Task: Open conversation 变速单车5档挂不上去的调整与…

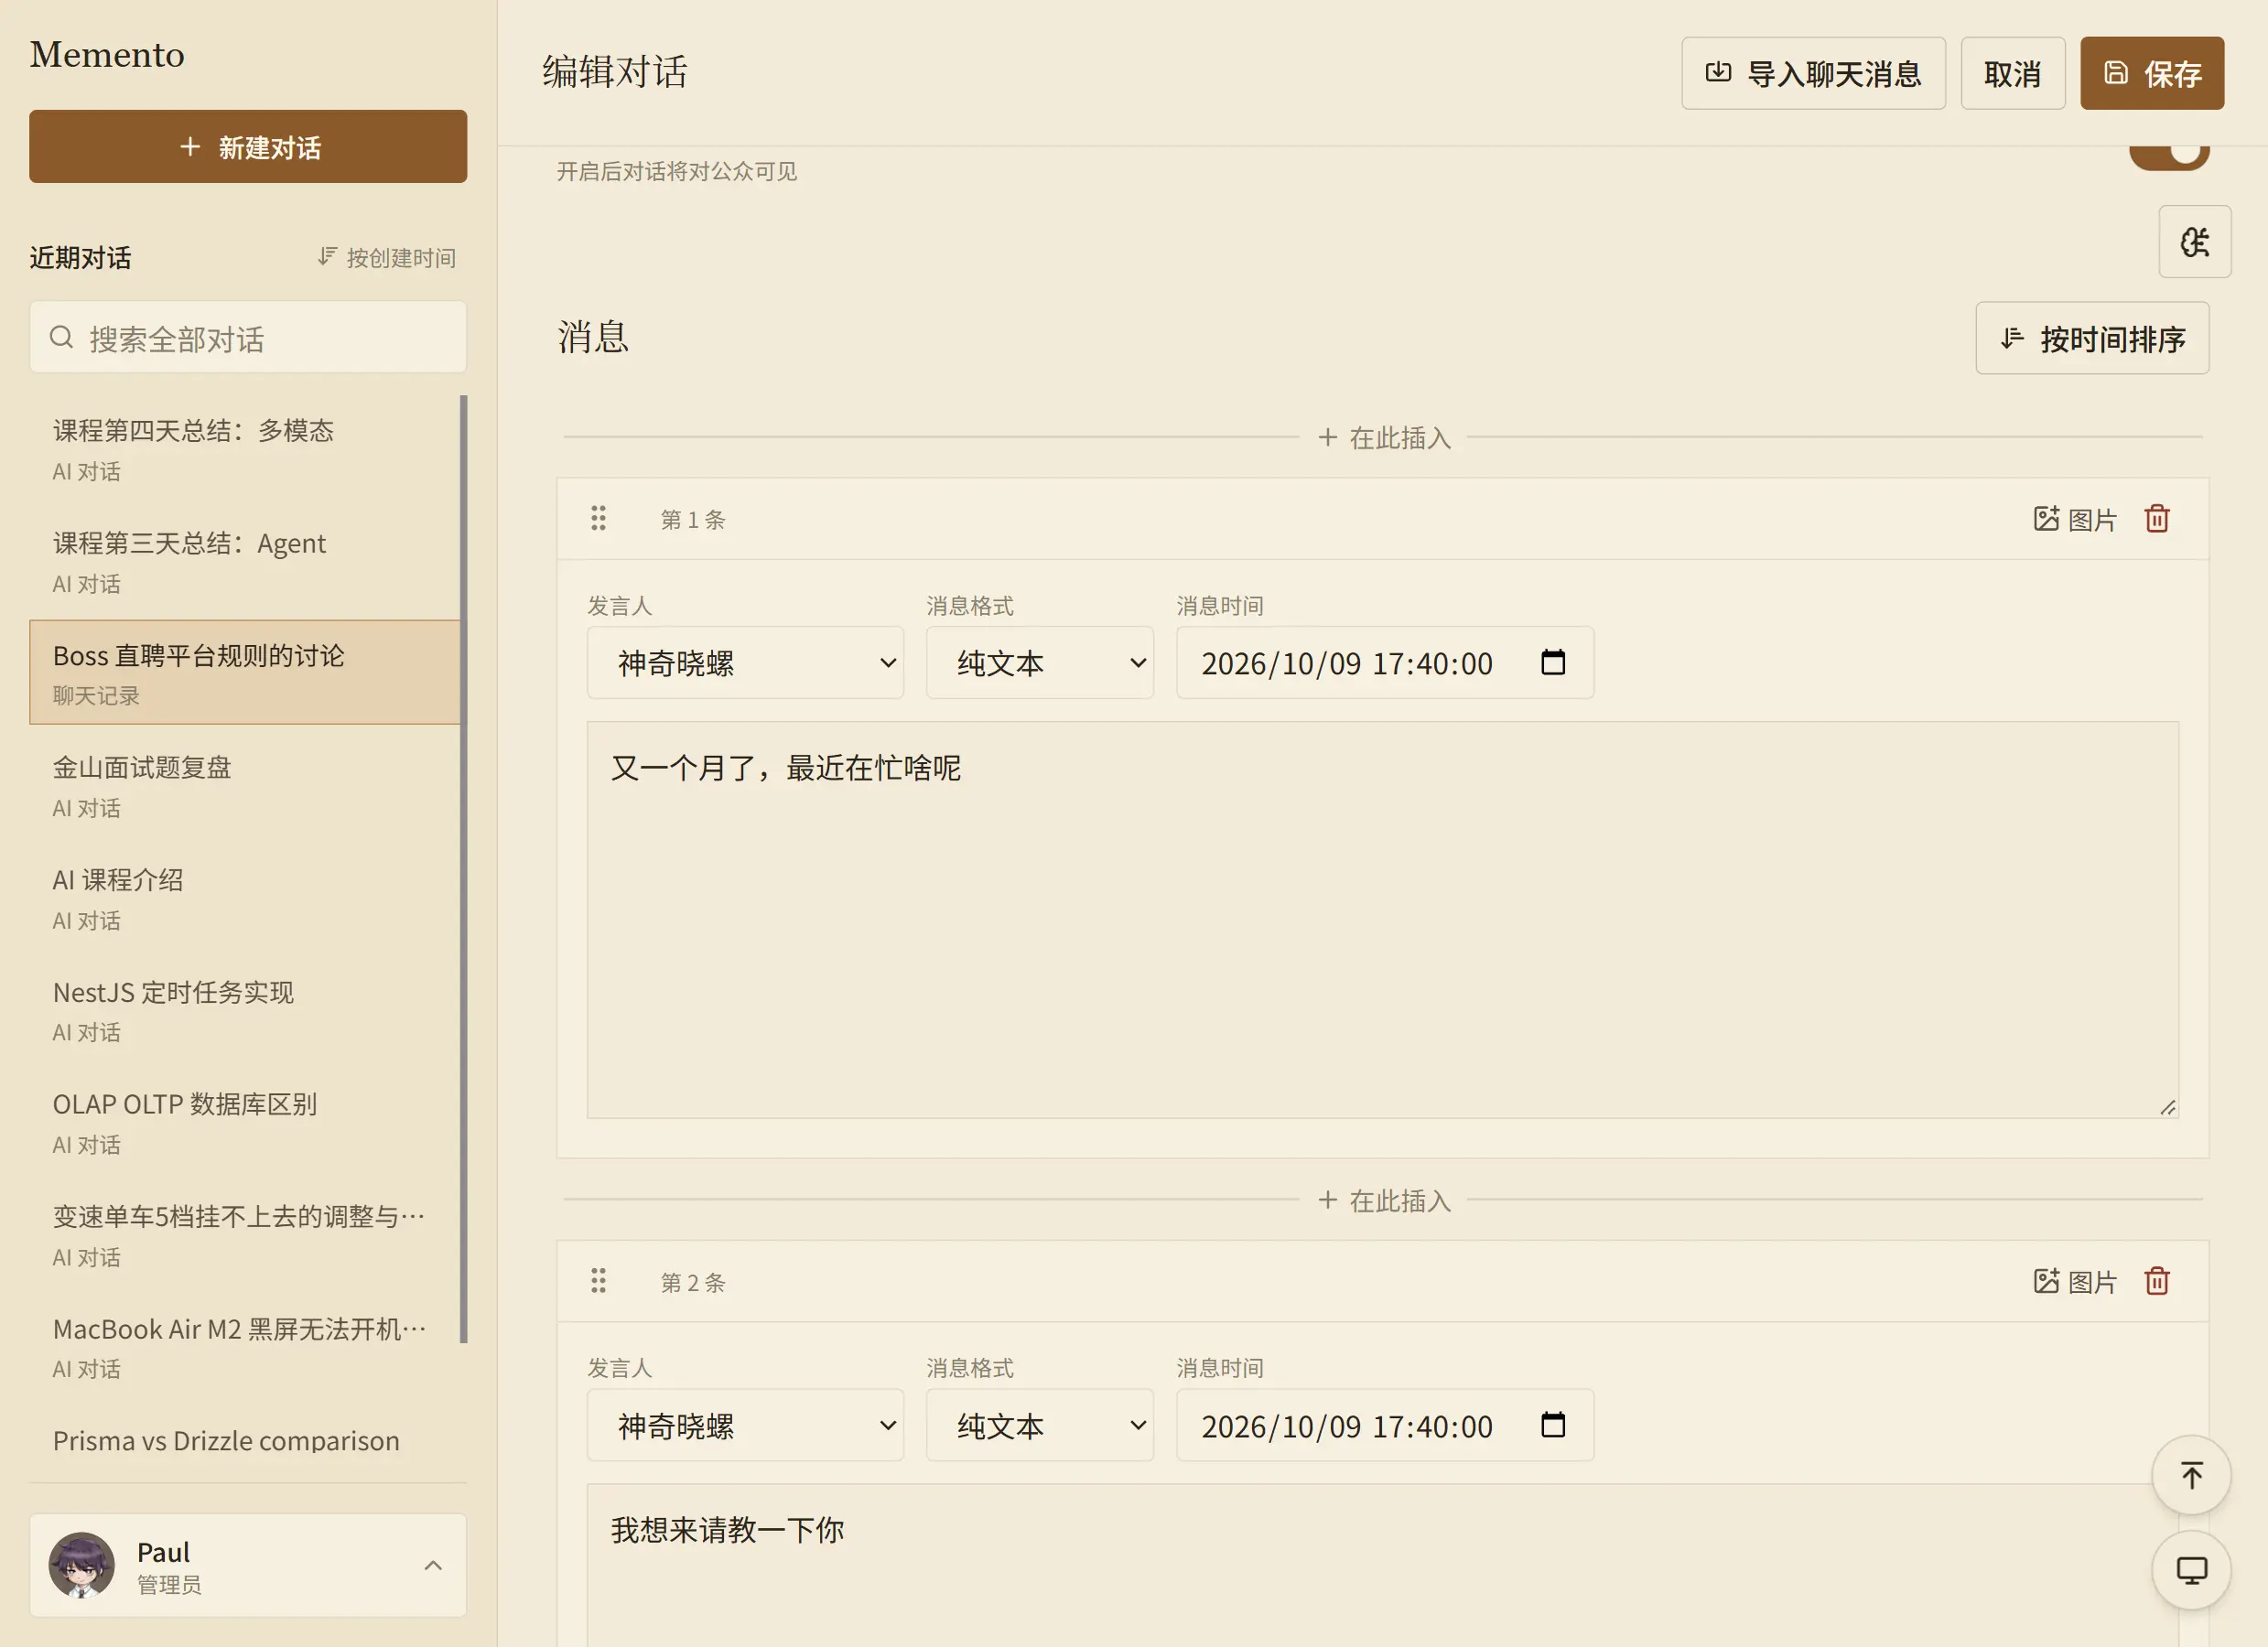Action: click(x=244, y=1234)
